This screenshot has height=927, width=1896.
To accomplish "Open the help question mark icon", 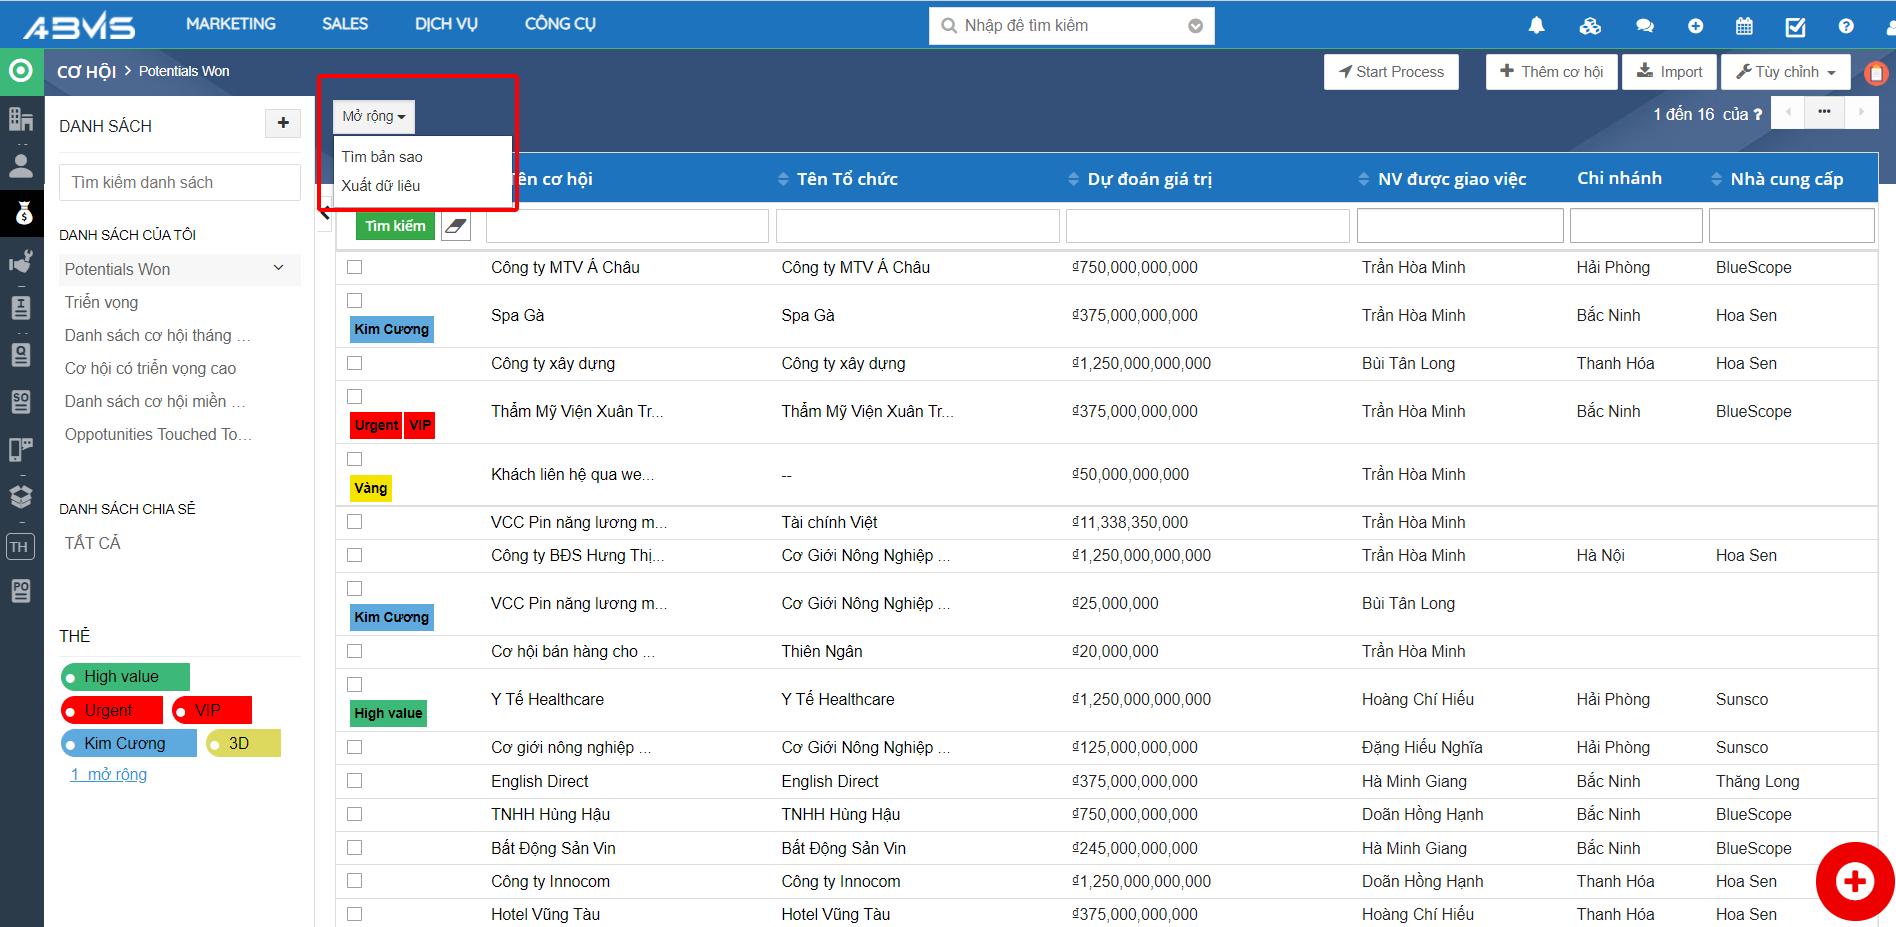I will tap(1846, 26).
